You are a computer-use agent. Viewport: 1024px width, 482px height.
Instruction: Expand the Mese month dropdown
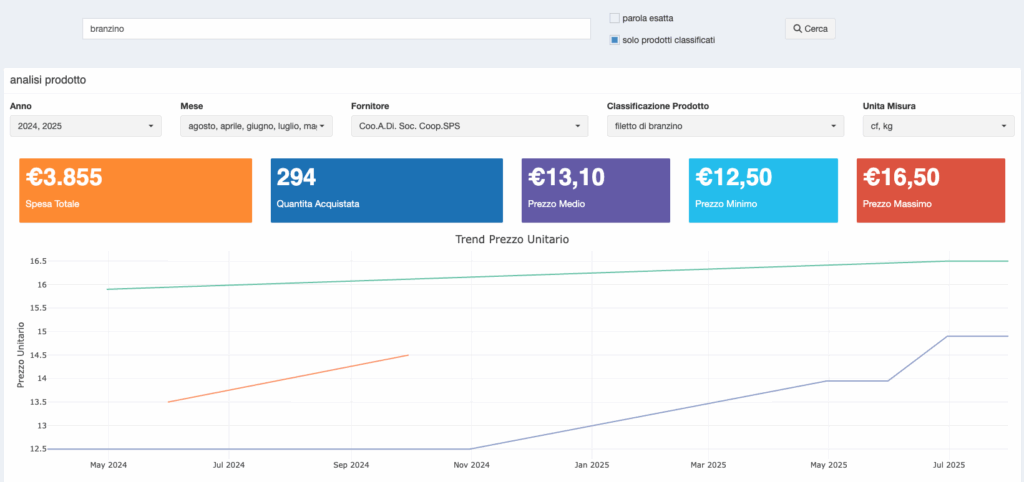(256, 126)
